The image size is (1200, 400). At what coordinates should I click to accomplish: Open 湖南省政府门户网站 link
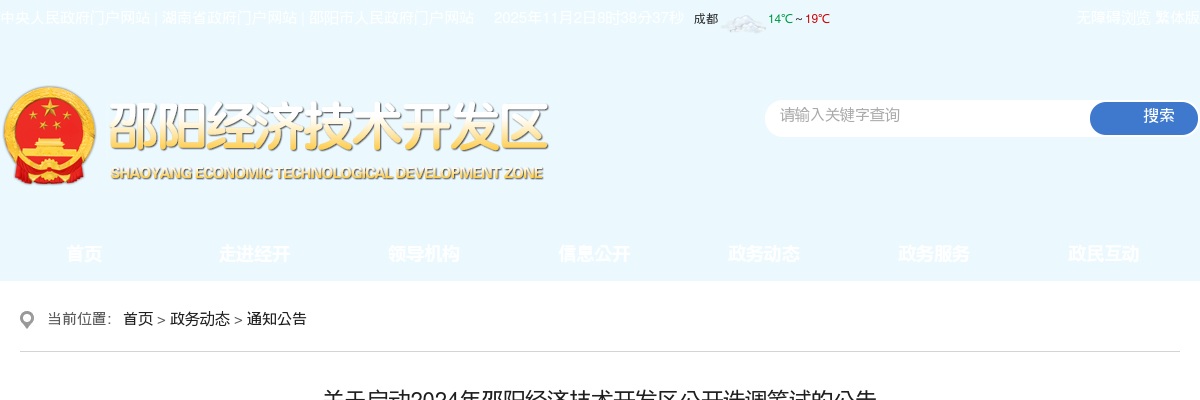(x=228, y=18)
